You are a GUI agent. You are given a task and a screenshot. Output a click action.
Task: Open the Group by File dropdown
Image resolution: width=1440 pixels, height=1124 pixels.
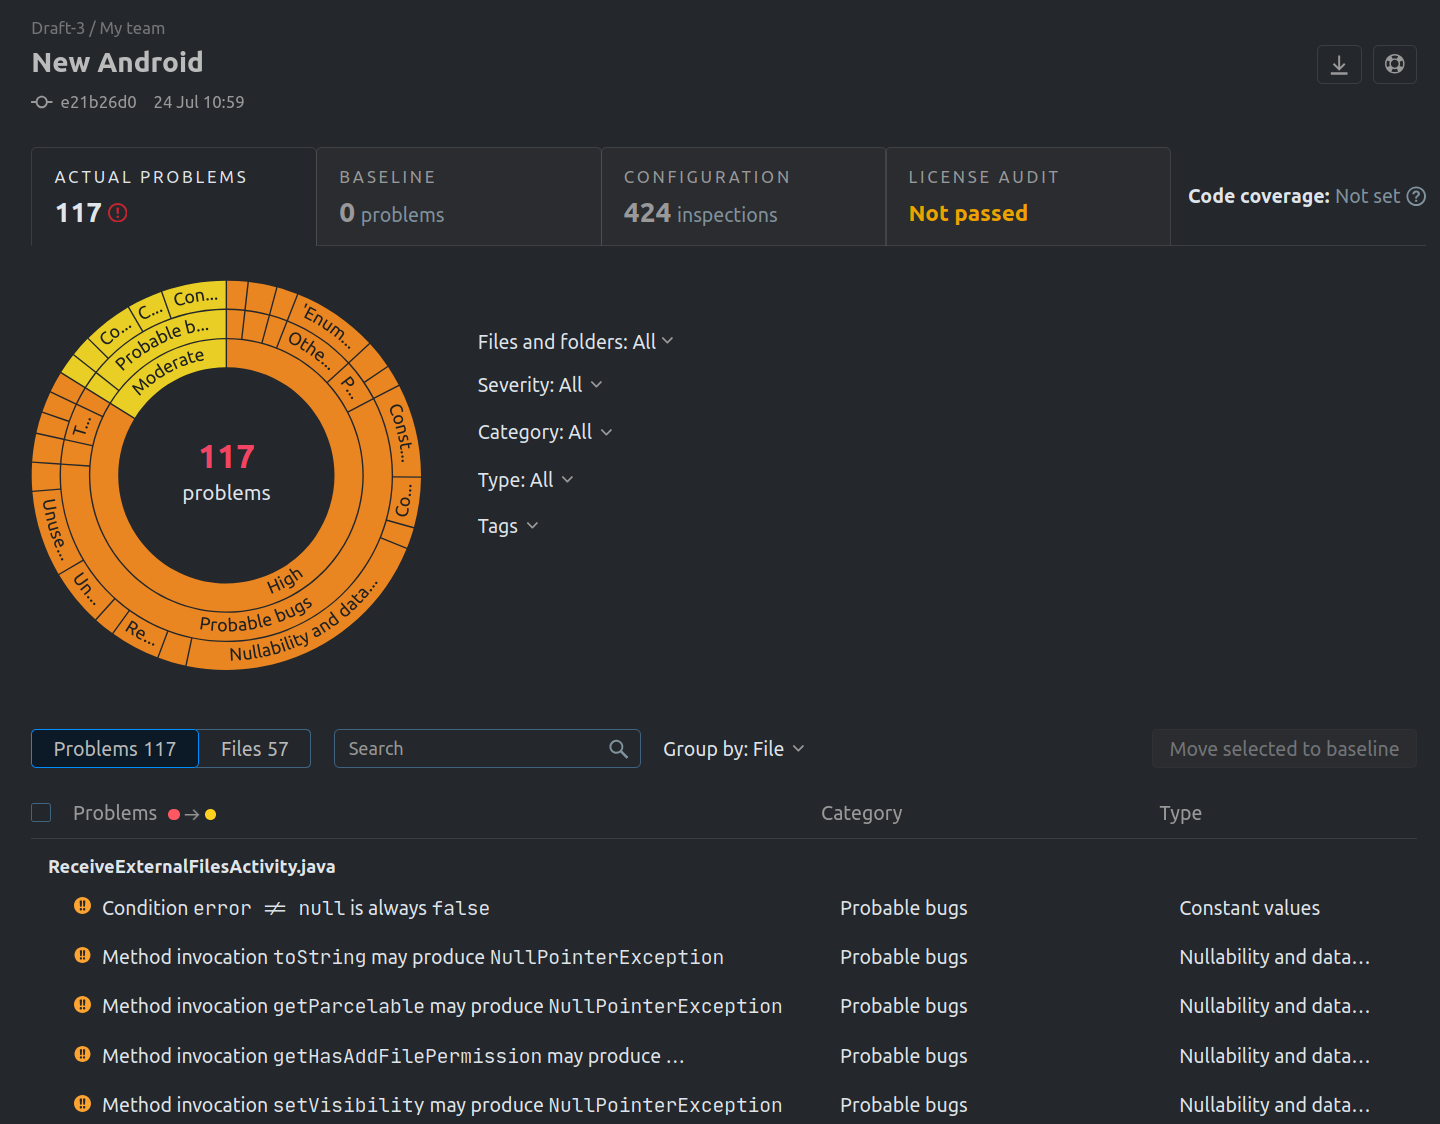[733, 749]
